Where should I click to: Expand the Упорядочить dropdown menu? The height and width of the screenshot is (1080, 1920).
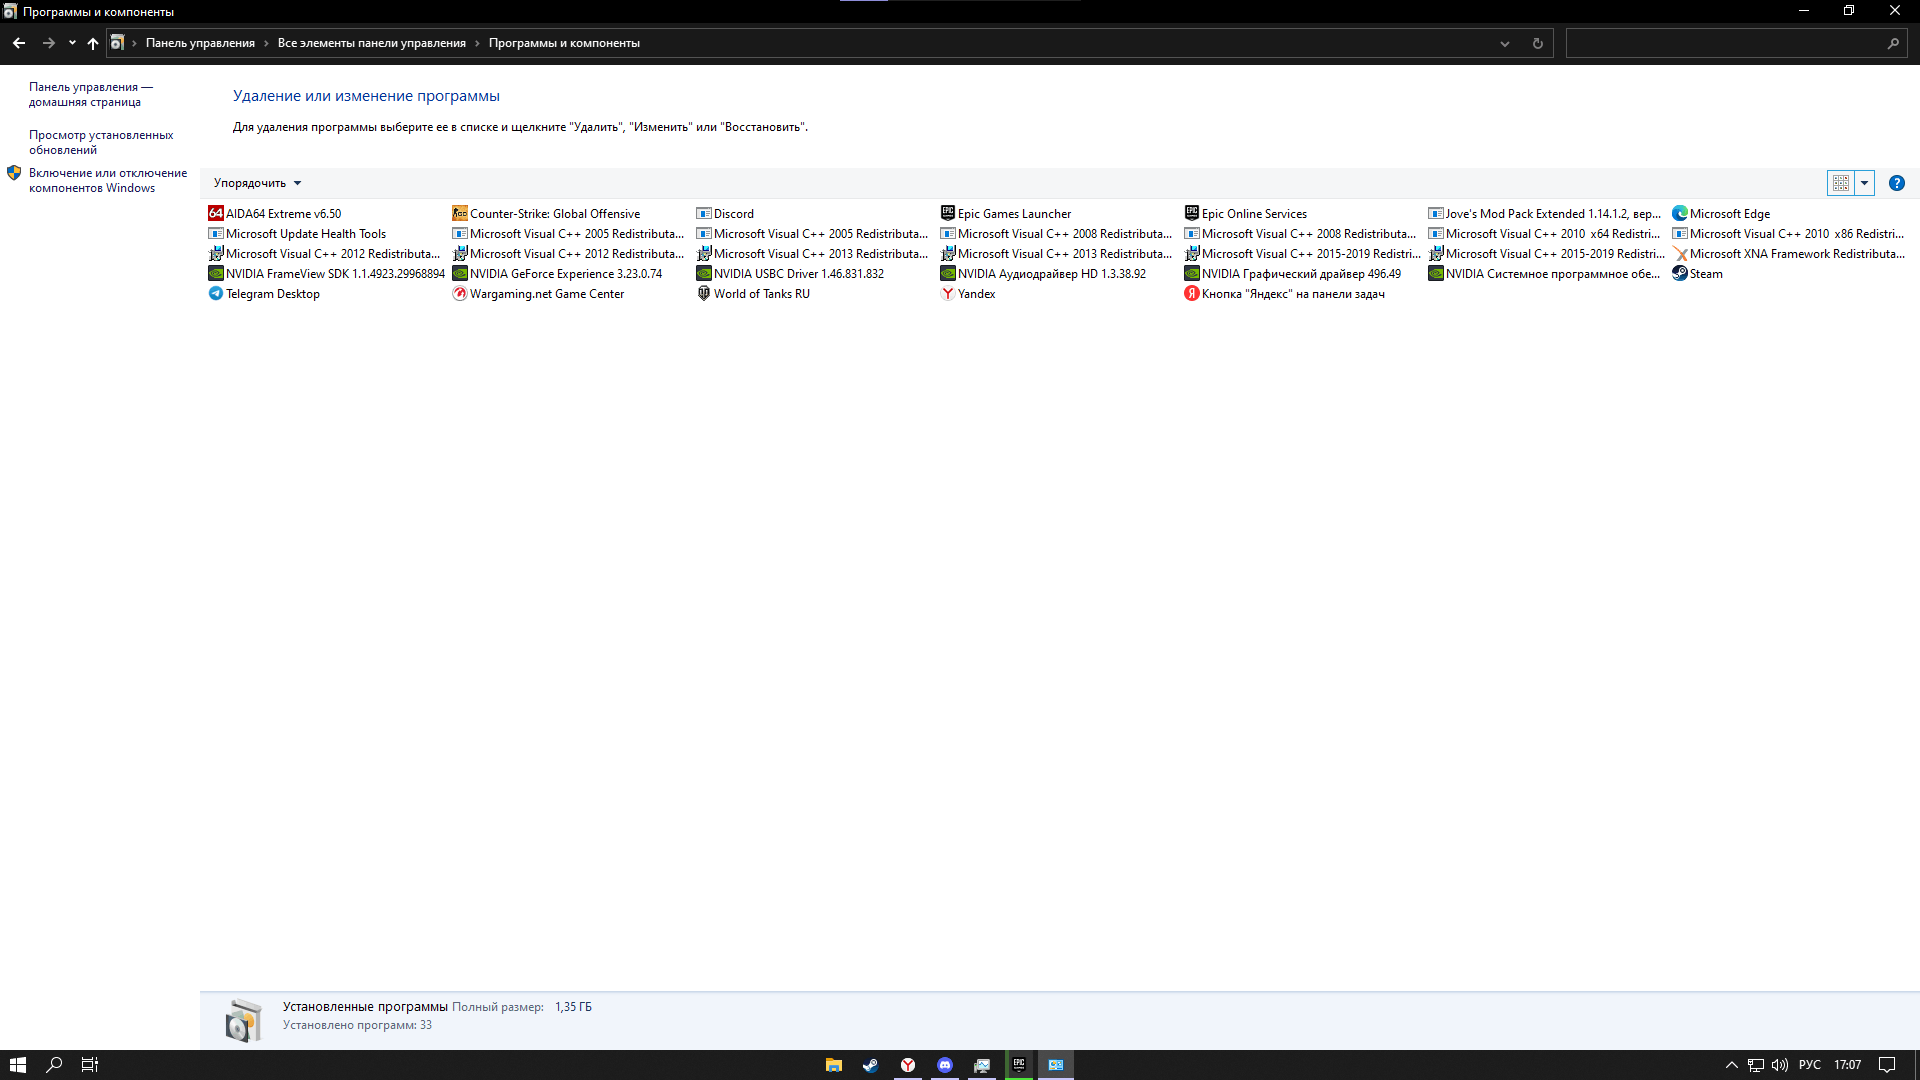click(x=257, y=182)
